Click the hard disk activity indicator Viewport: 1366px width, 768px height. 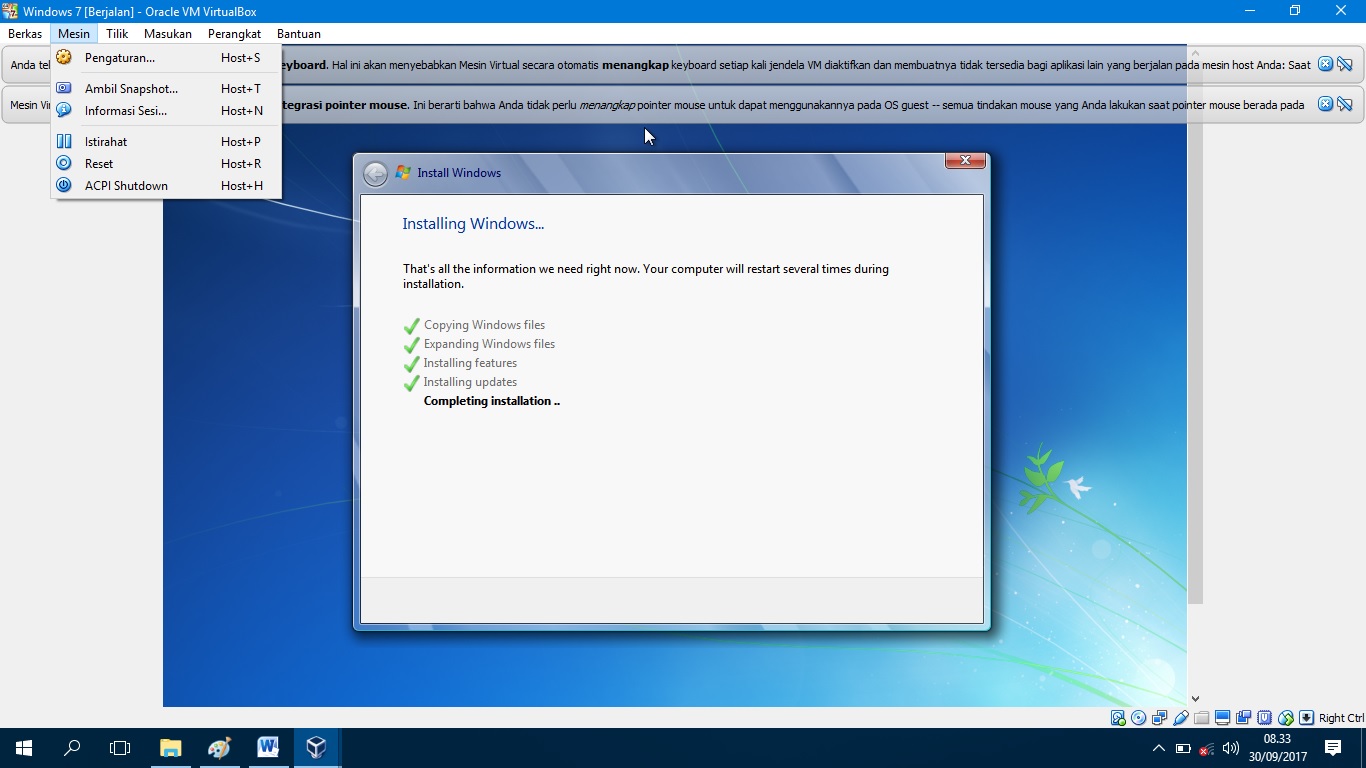(x=1118, y=718)
